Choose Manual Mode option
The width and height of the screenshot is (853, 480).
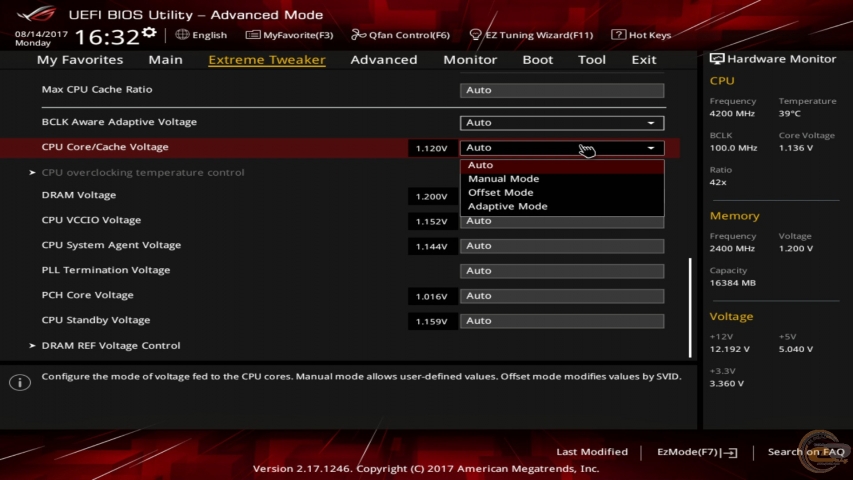(x=562, y=179)
